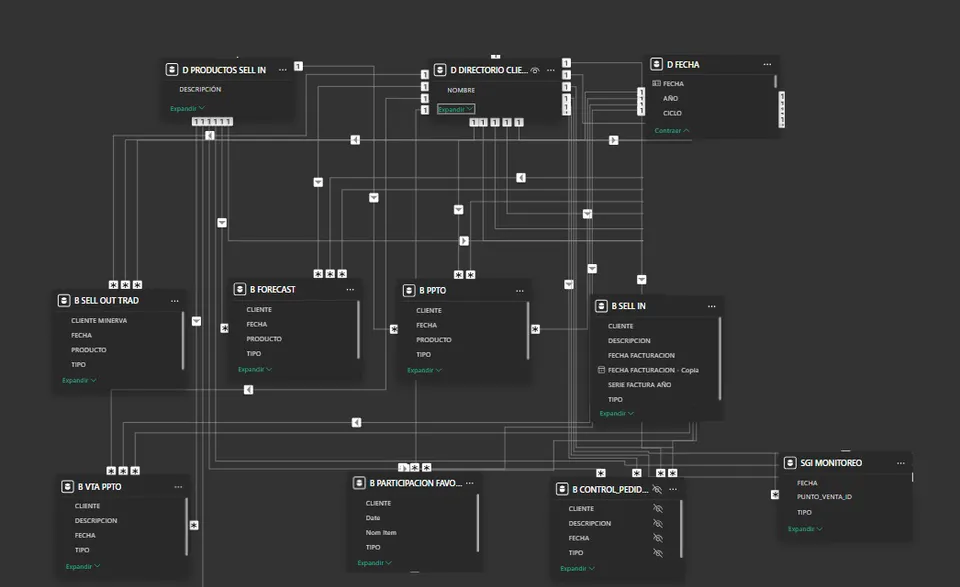This screenshot has height=587, width=960.
Task: Open more options for B SELL IN table
Action: [x=711, y=306]
